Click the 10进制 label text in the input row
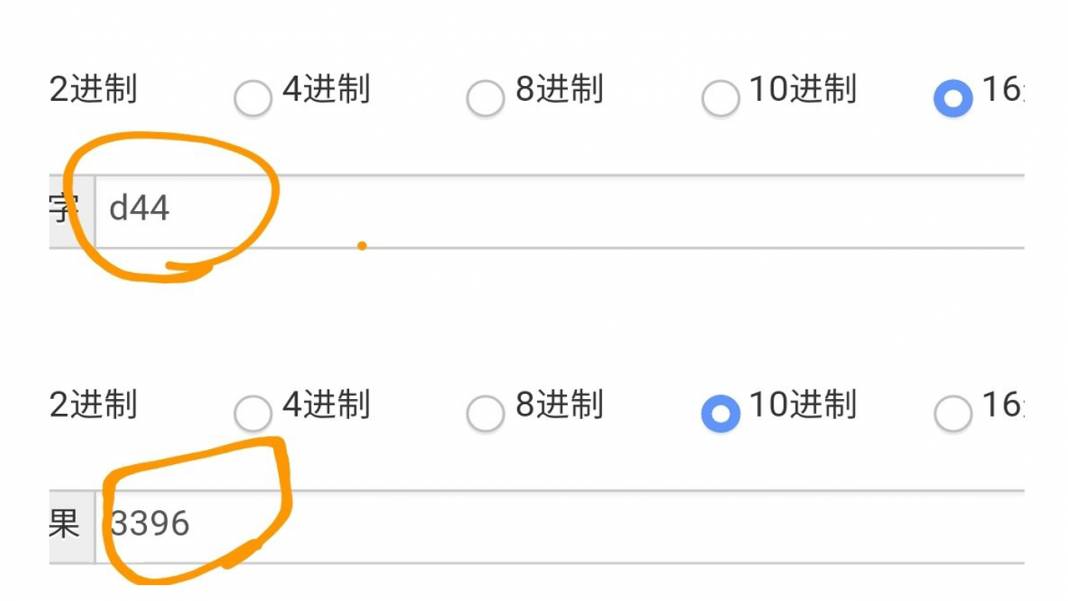The width and height of the screenshot is (1068, 601). coord(803,90)
